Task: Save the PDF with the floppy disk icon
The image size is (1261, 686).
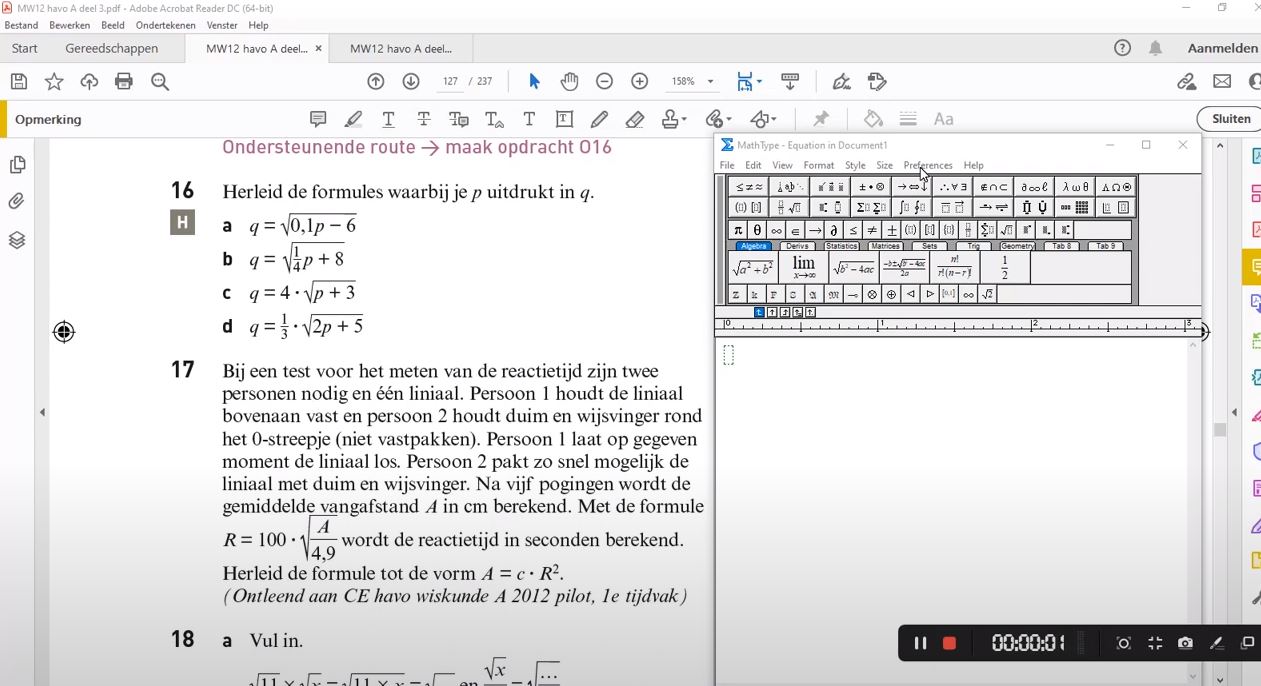Action: pyautogui.click(x=19, y=82)
